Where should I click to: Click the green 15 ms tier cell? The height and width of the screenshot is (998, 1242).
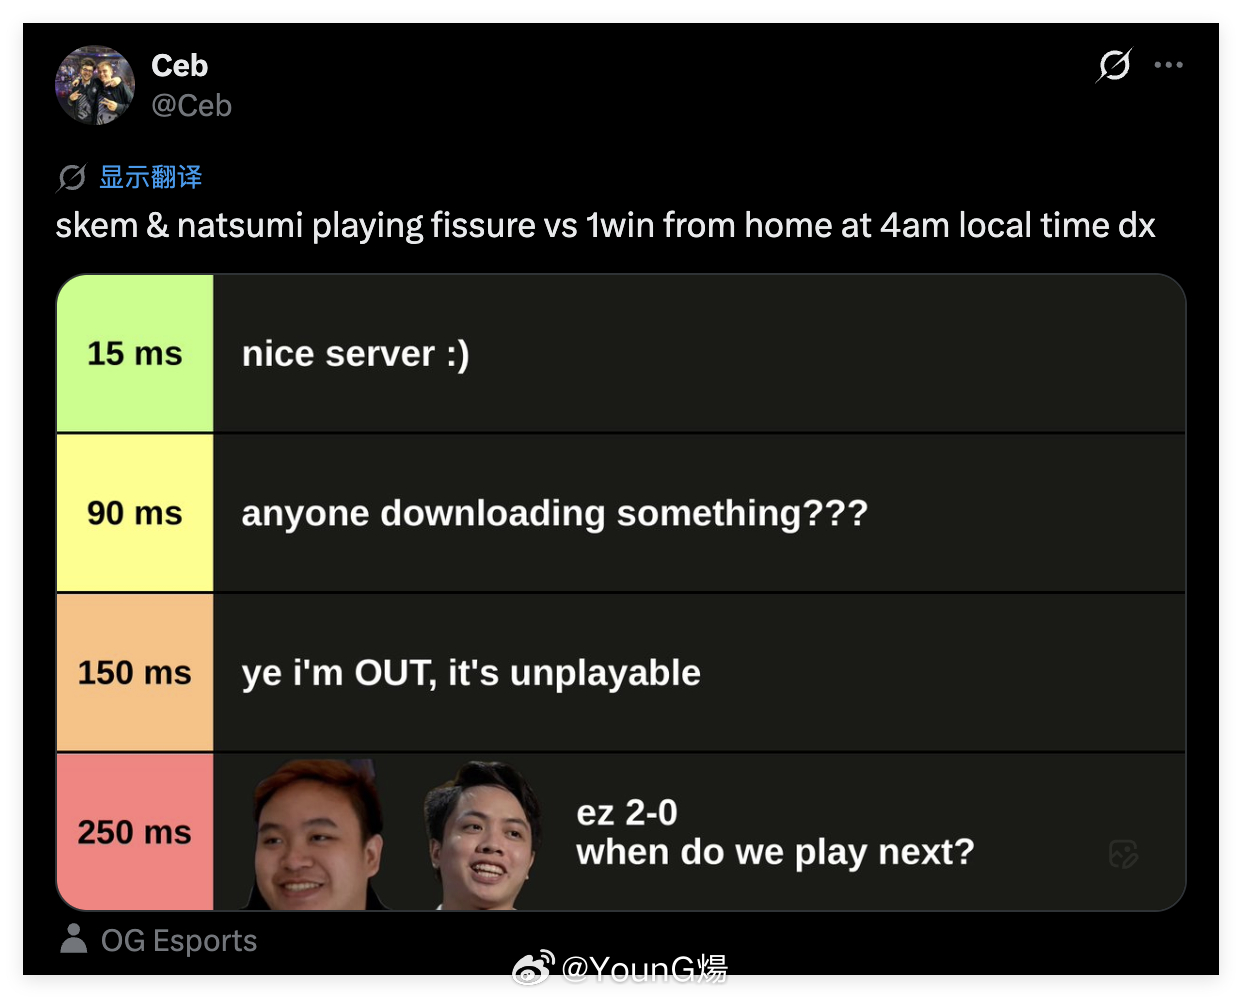pos(135,353)
